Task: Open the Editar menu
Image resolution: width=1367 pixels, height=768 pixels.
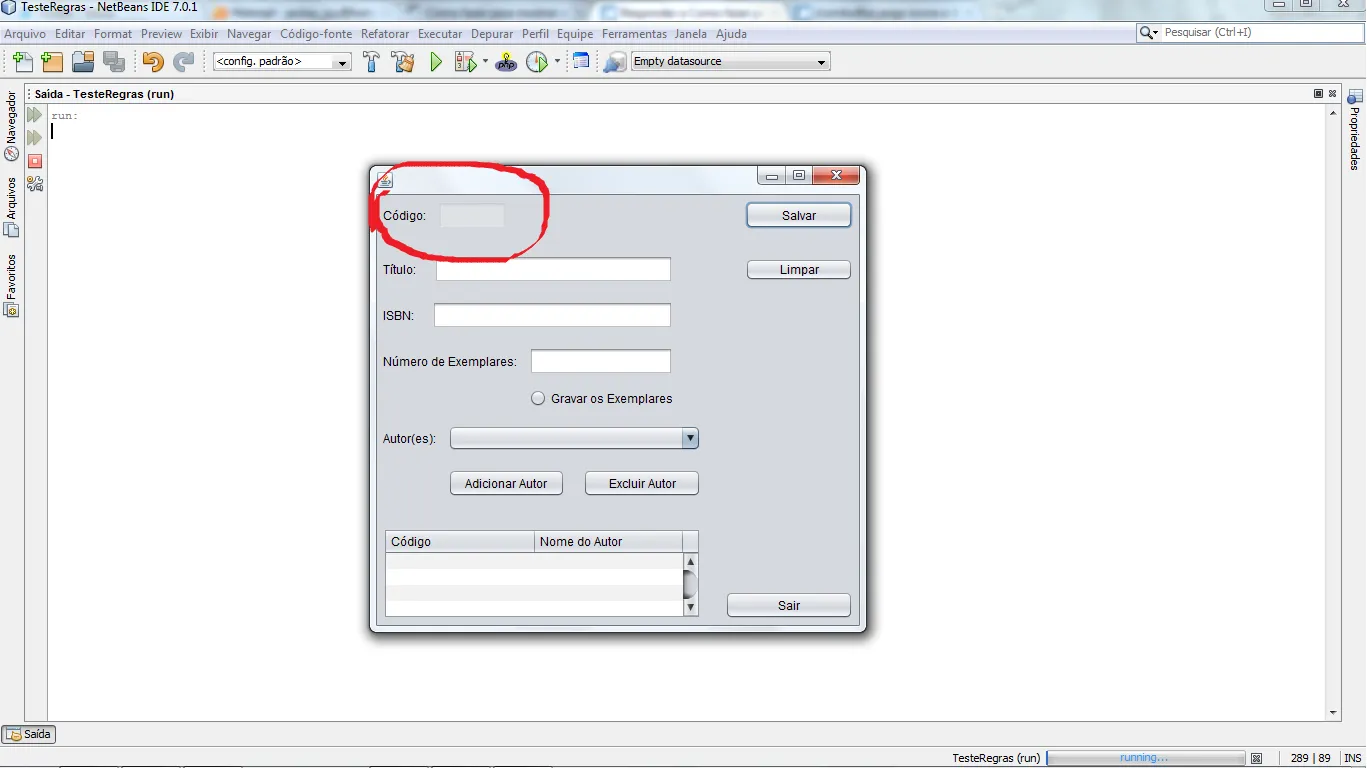Action: click(70, 34)
